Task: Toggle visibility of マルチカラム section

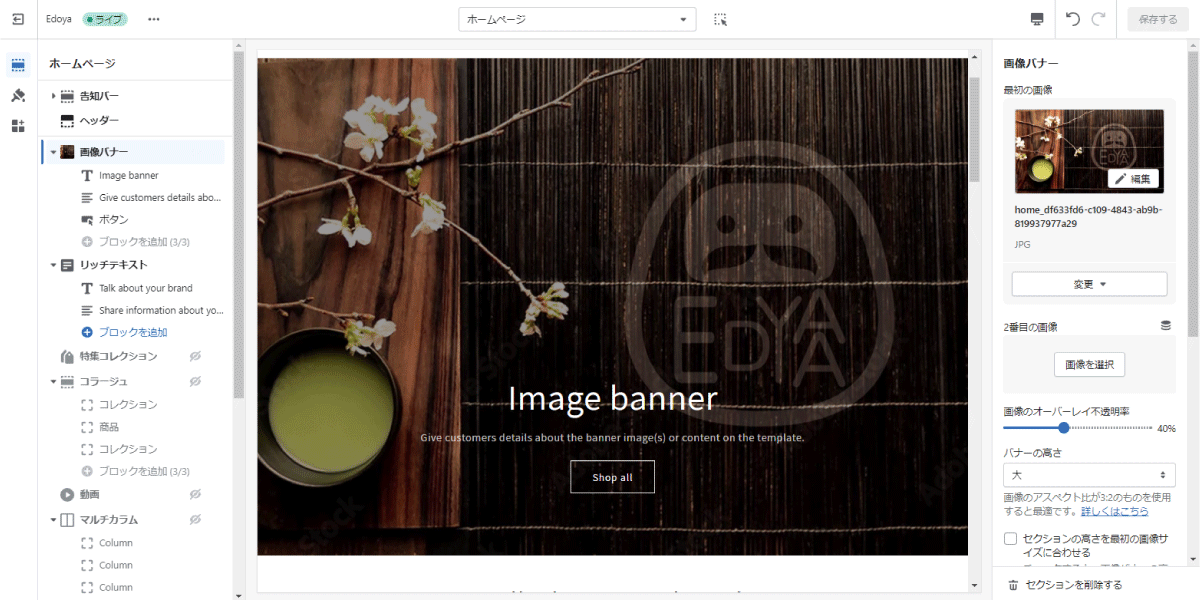Action: point(196,520)
